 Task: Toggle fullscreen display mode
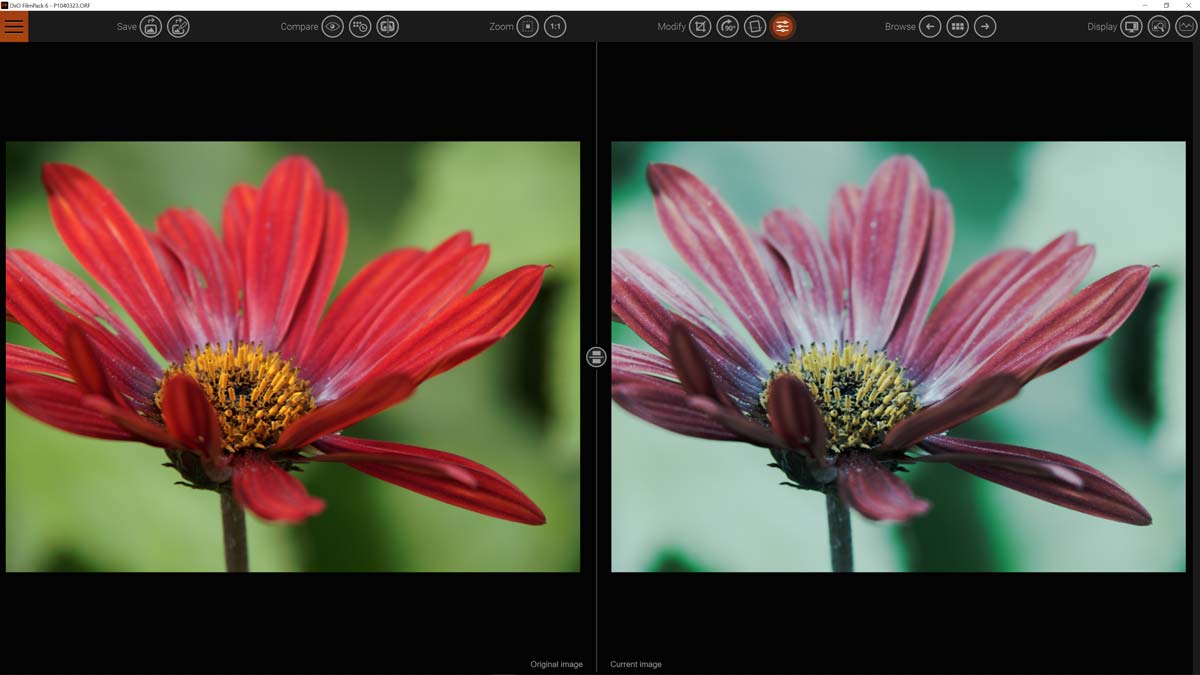(x=1130, y=26)
